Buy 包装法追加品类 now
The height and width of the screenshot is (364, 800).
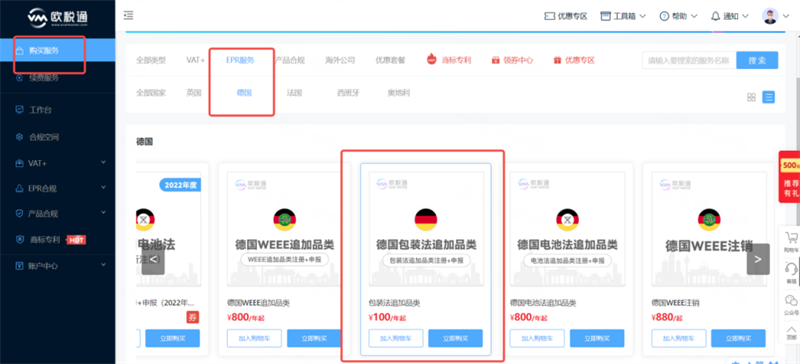coord(455,338)
